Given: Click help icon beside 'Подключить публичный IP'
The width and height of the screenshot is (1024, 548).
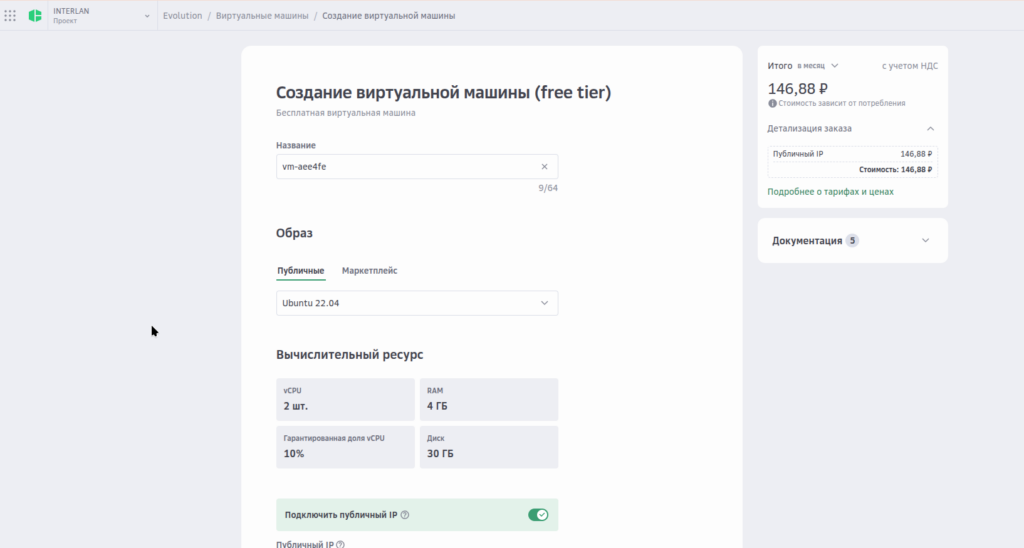Looking at the screenshot, I should [405, 515].
